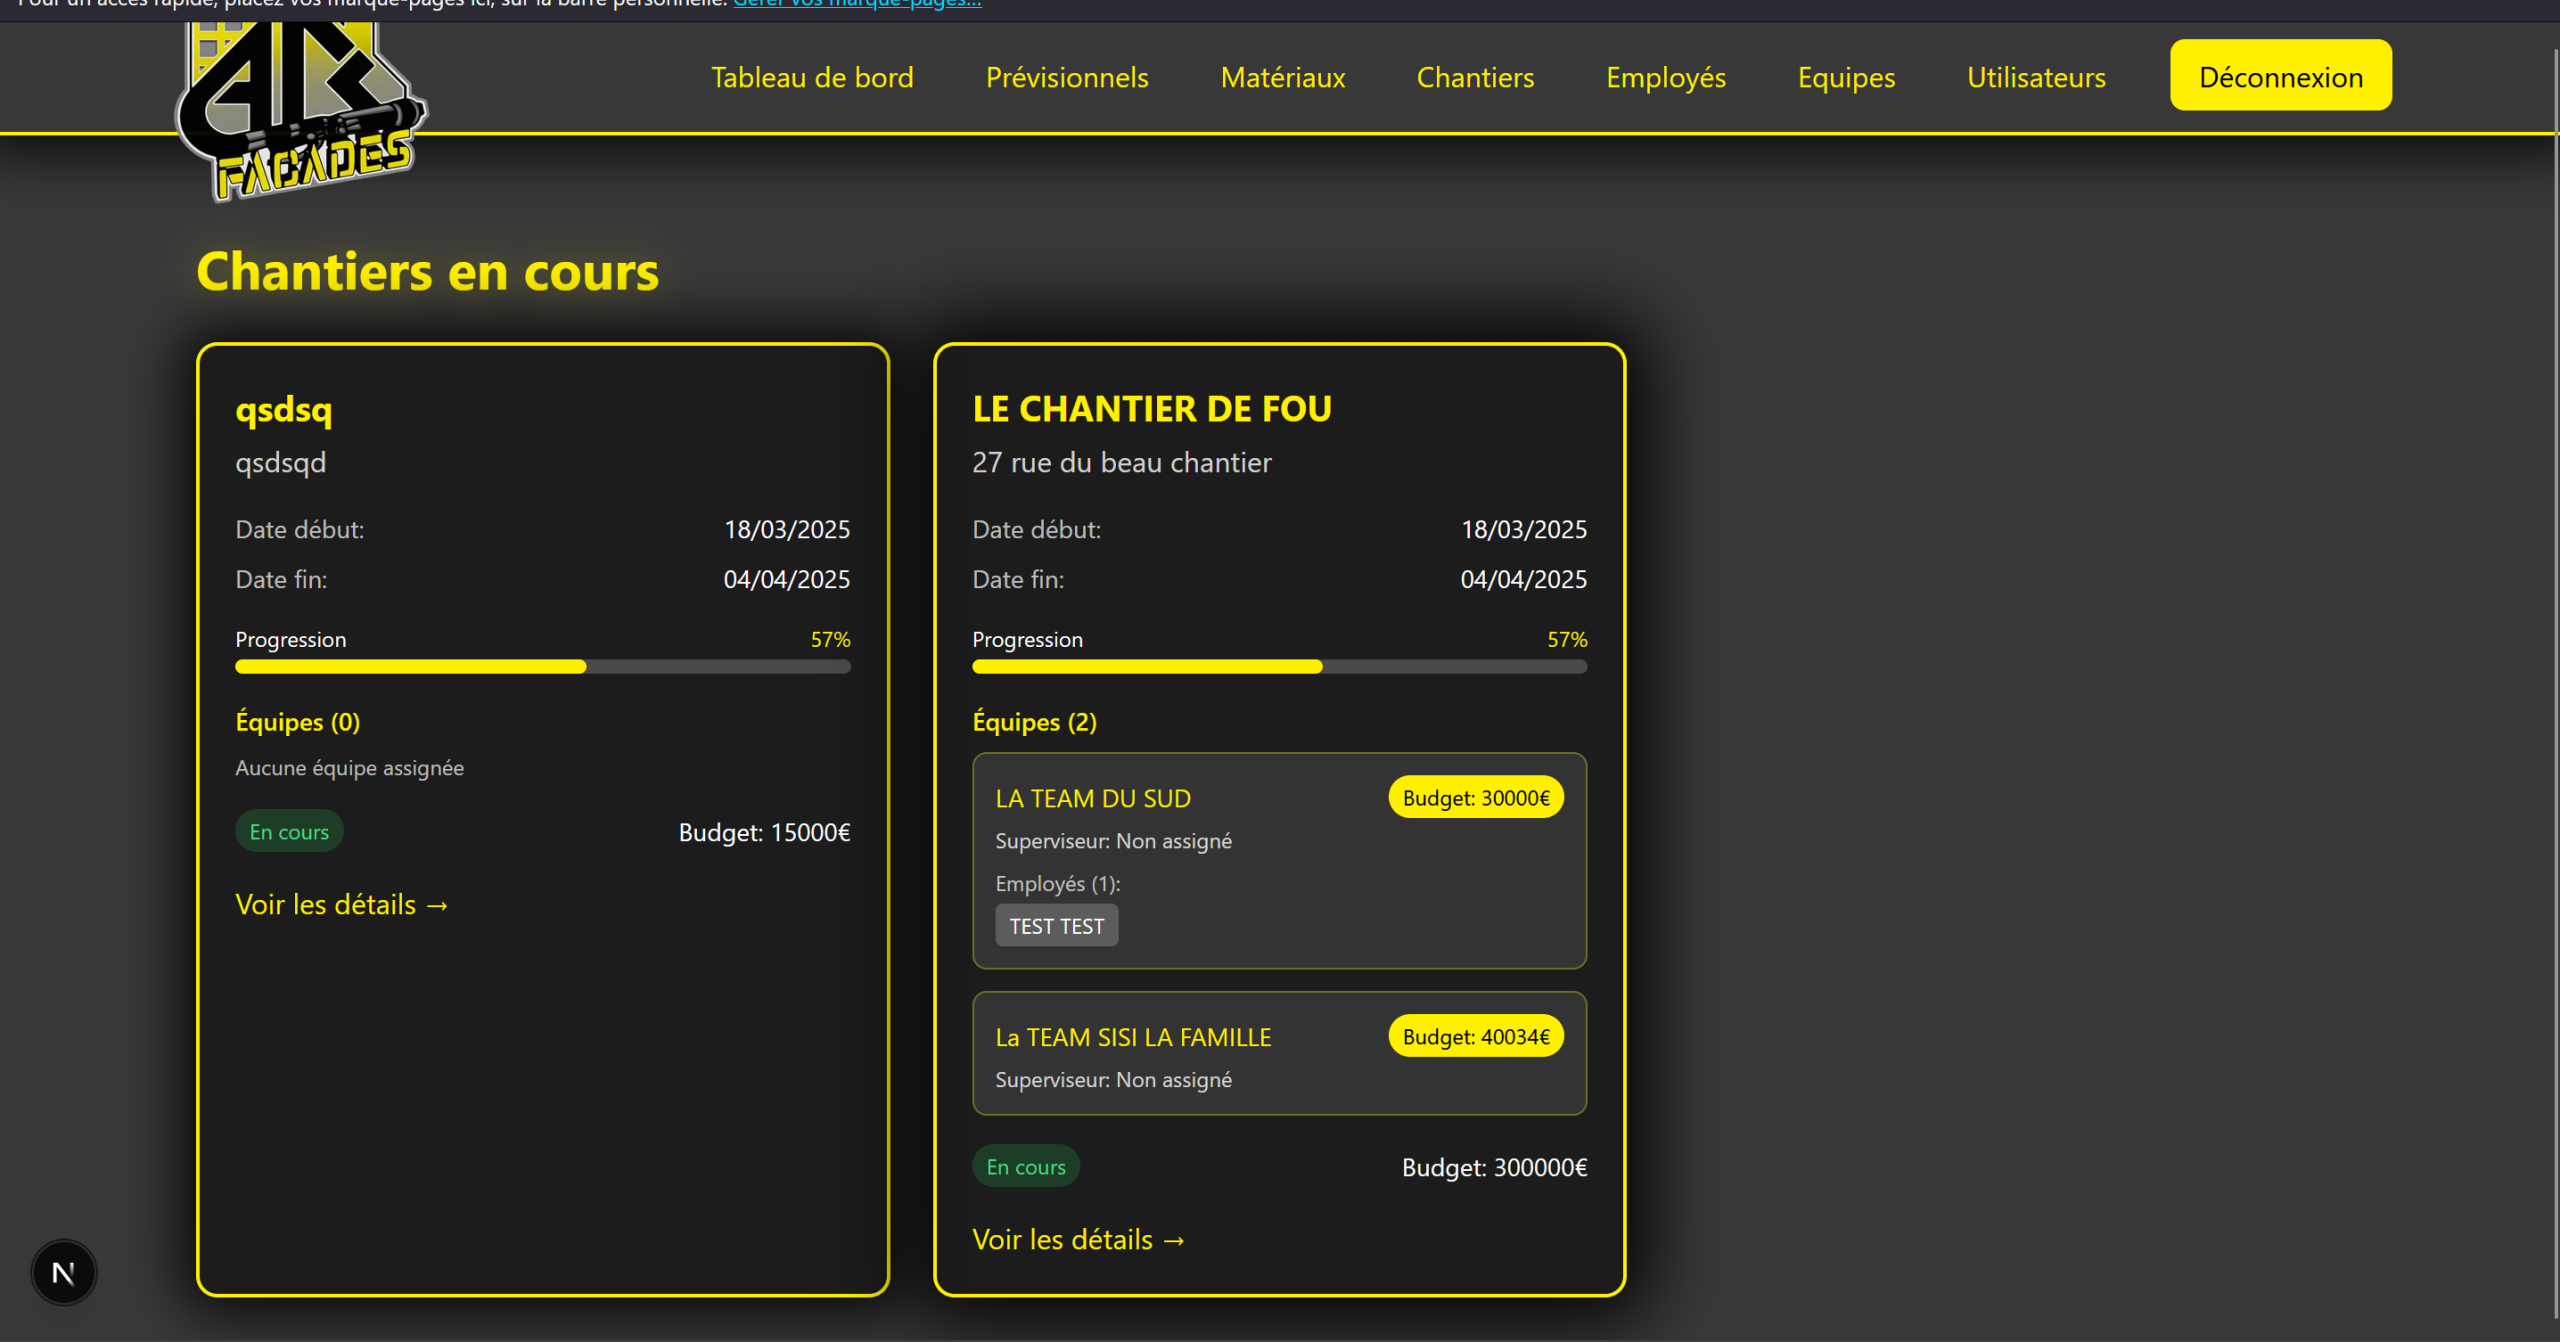This screenshot has height=1342, width=2560.
Task: Click La TEAM SISI LA FAMILLE card
Action: pyautogui.click(x=1132, y=1037)
